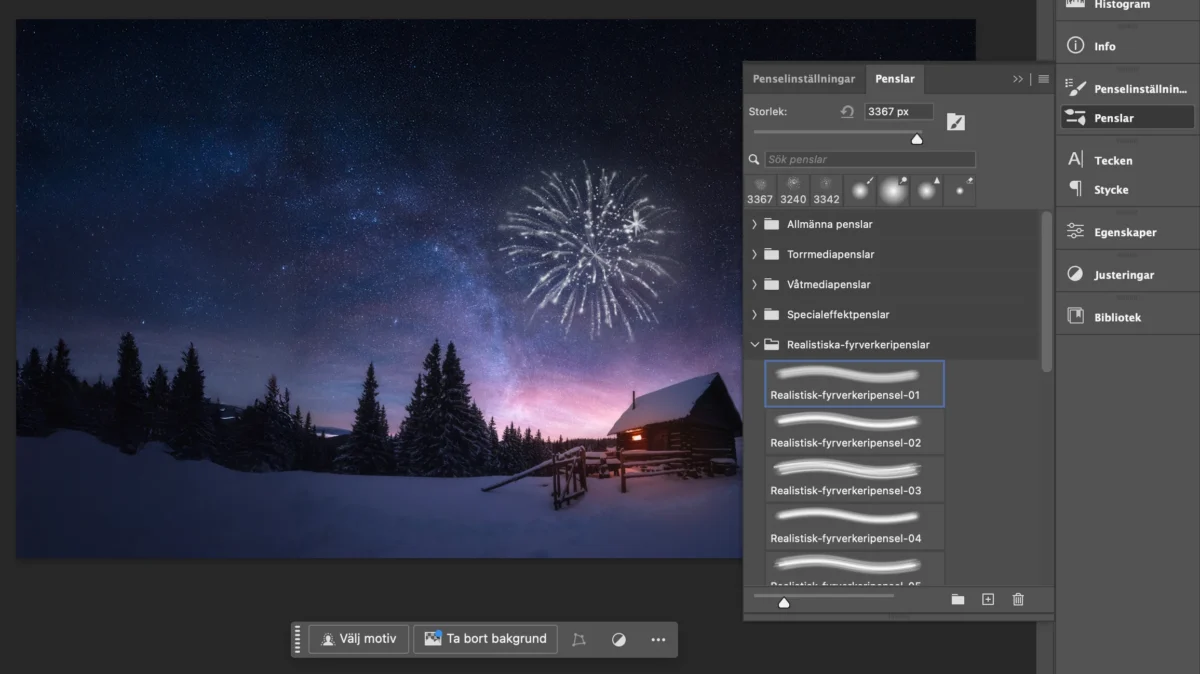
Task: Select brush Realistisk-fyrverkeripensel-01
Action: pyautogui.click(x=855, y=384)
